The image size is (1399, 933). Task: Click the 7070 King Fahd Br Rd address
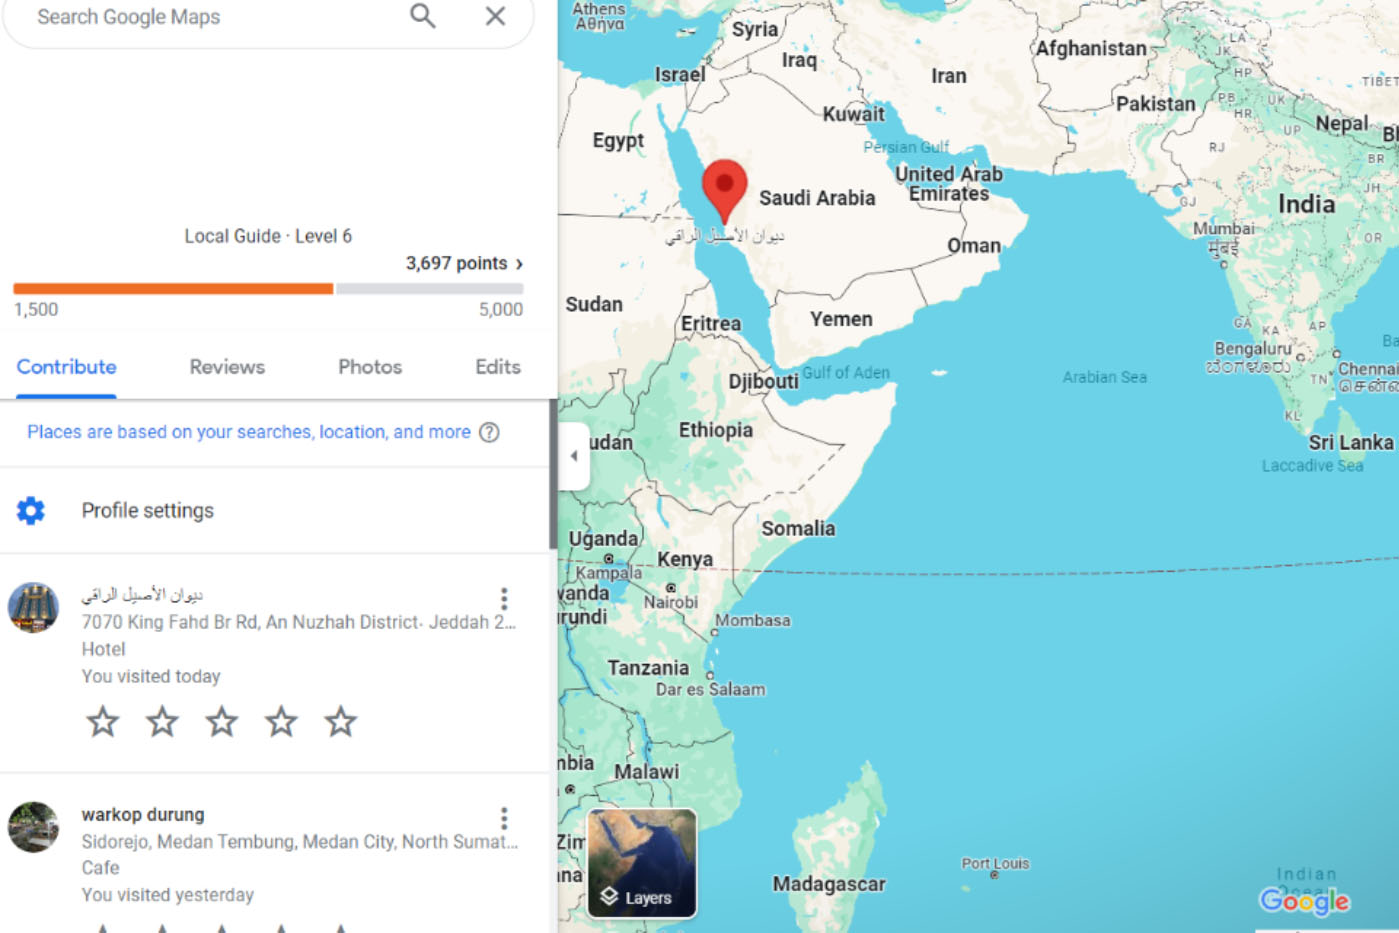click(299, 622)
